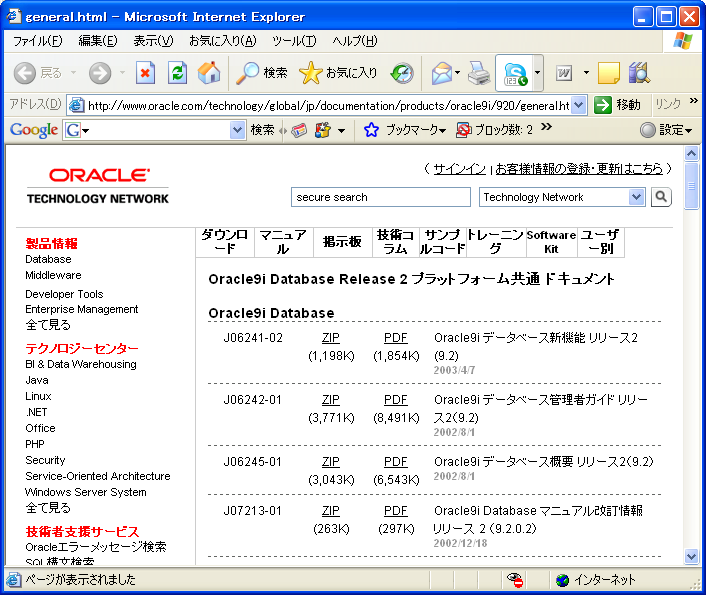Image resolution: width=706 pixels, height=595 pixels.
Task: Click the vertical scrollbar down arrow
Action: pyautogui.click(x=692, y=556)
